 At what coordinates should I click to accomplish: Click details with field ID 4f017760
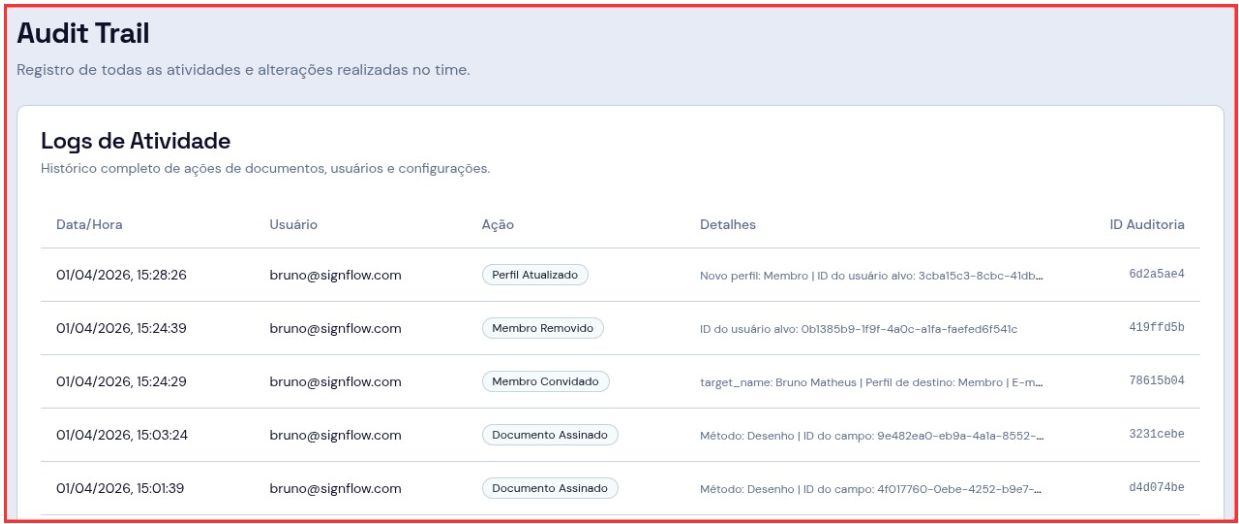pyautogui.click(x=872, y=489)
